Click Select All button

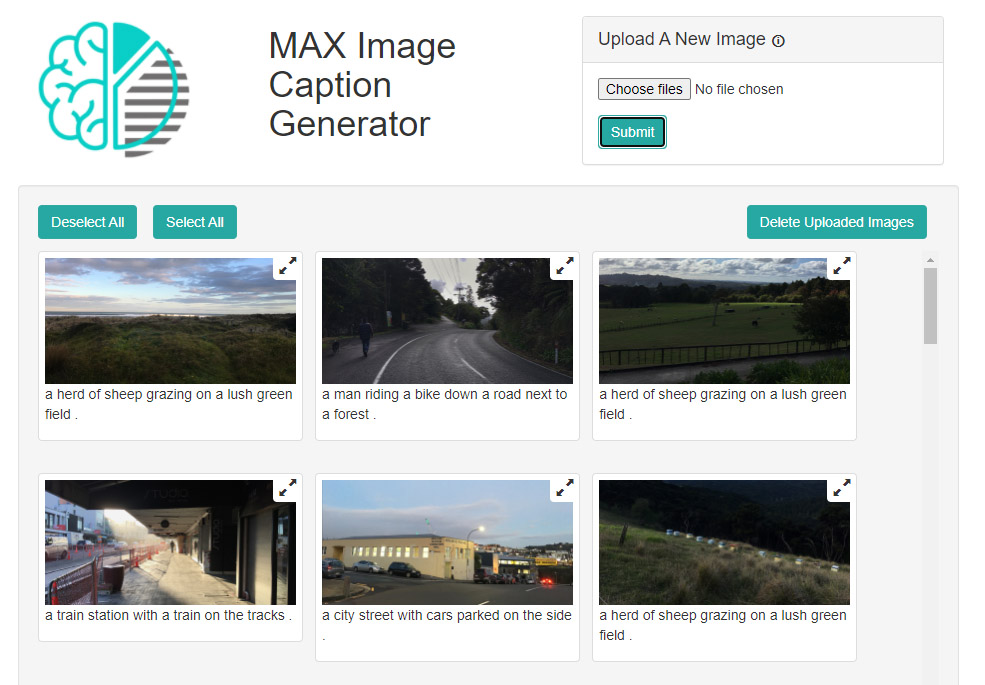[195, 222]
